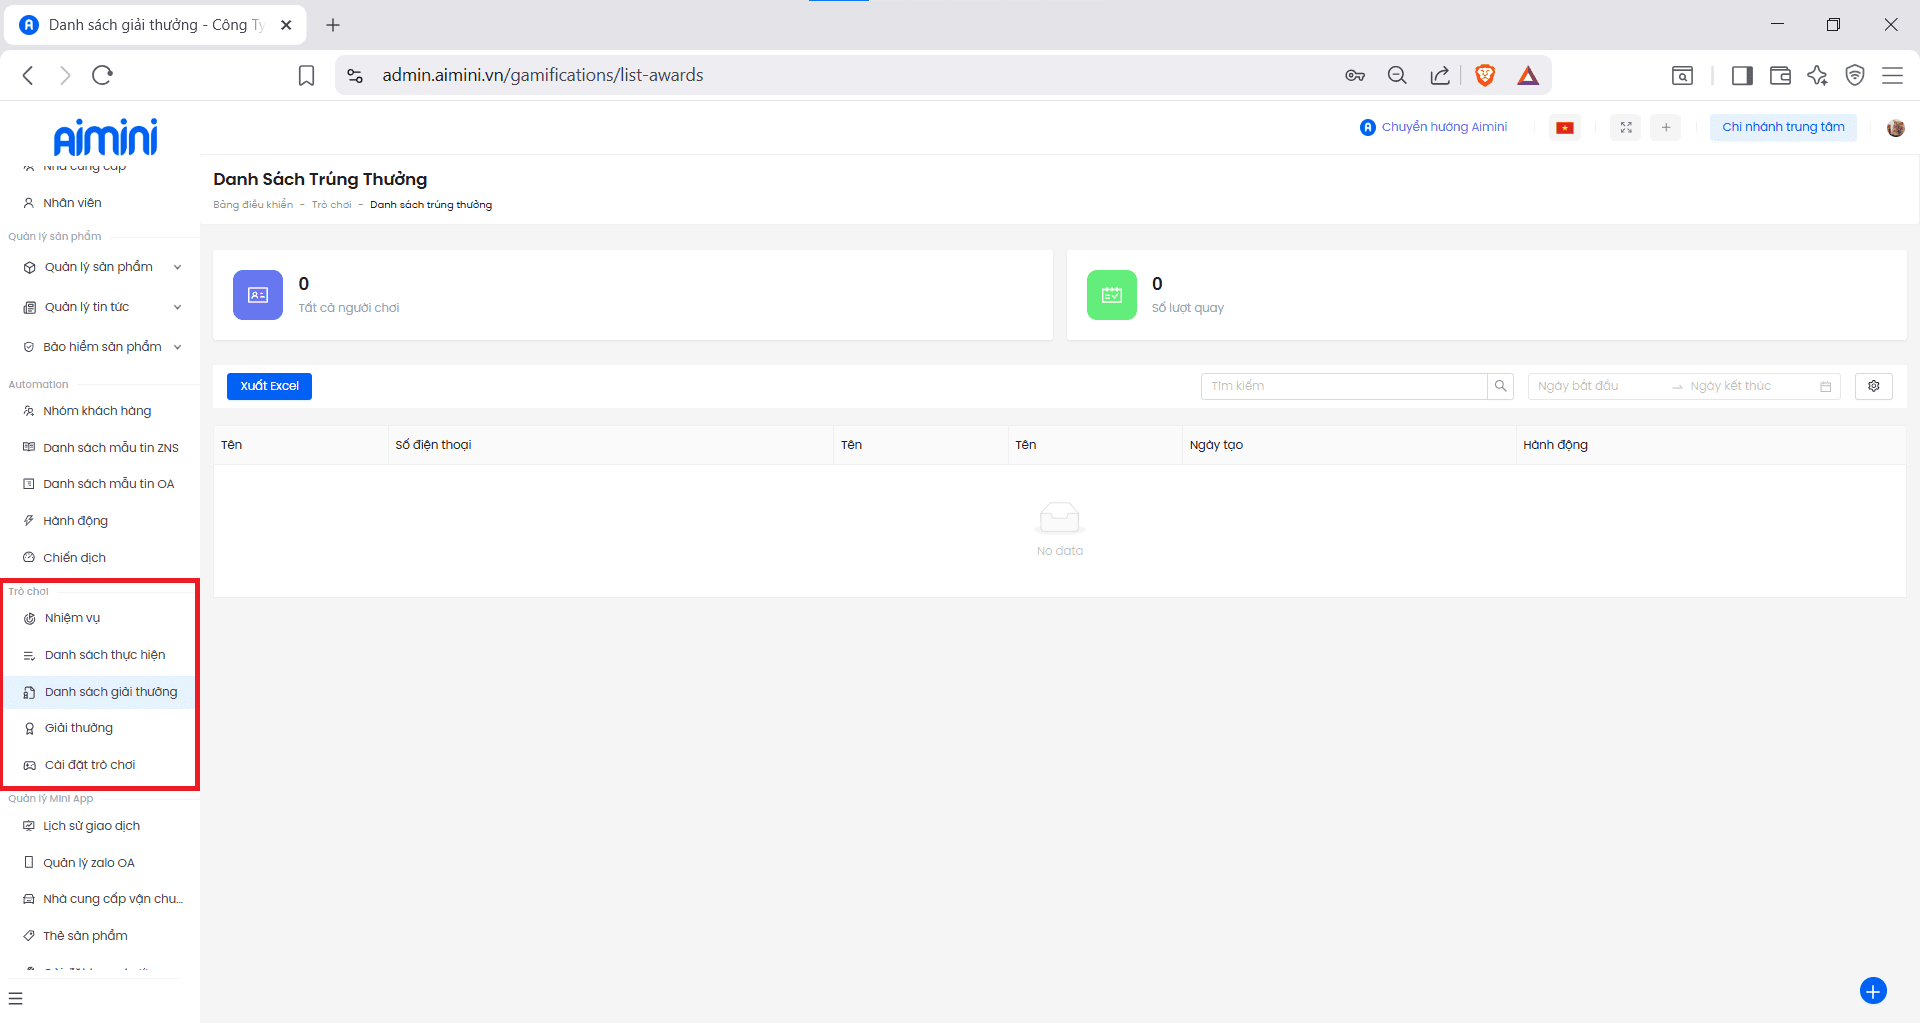Open the user avatar in header

click(x=1895, y=128)
